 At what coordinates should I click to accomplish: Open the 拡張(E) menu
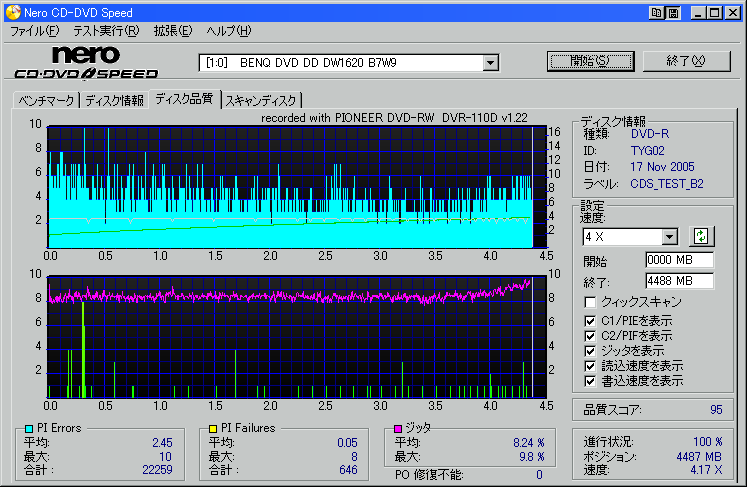coord(172,31)
